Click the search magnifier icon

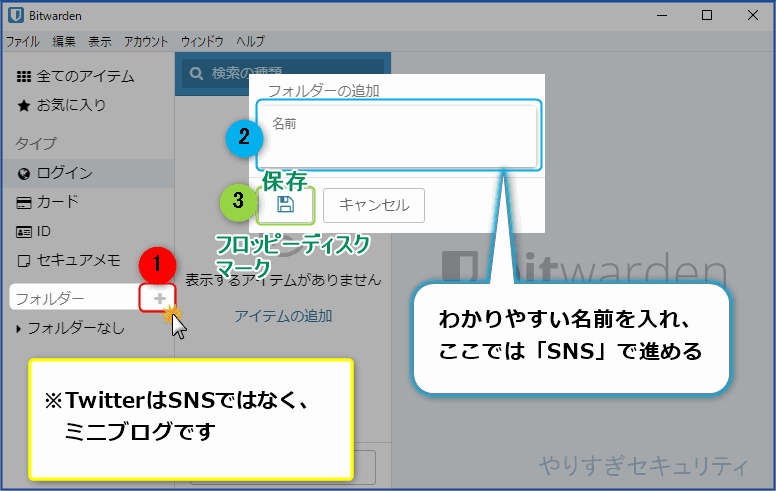point(196,74)
